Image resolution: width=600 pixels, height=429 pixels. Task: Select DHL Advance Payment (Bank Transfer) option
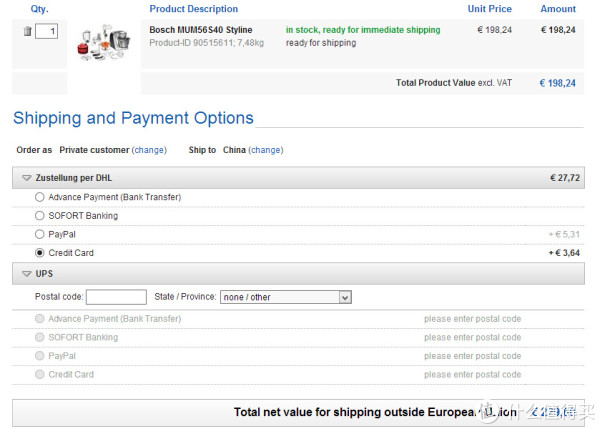coord(39,197)
